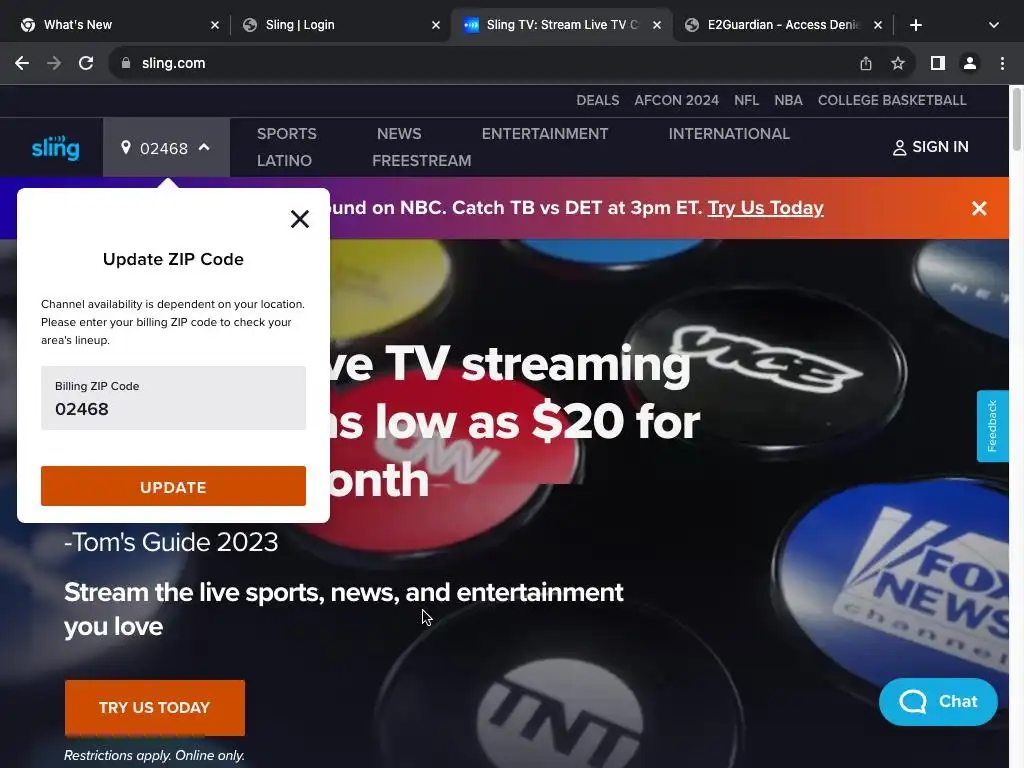The width and height of the screenshot is (1024, 768).
Task: Click NFL link in top bar
Action: click(746, 101)
